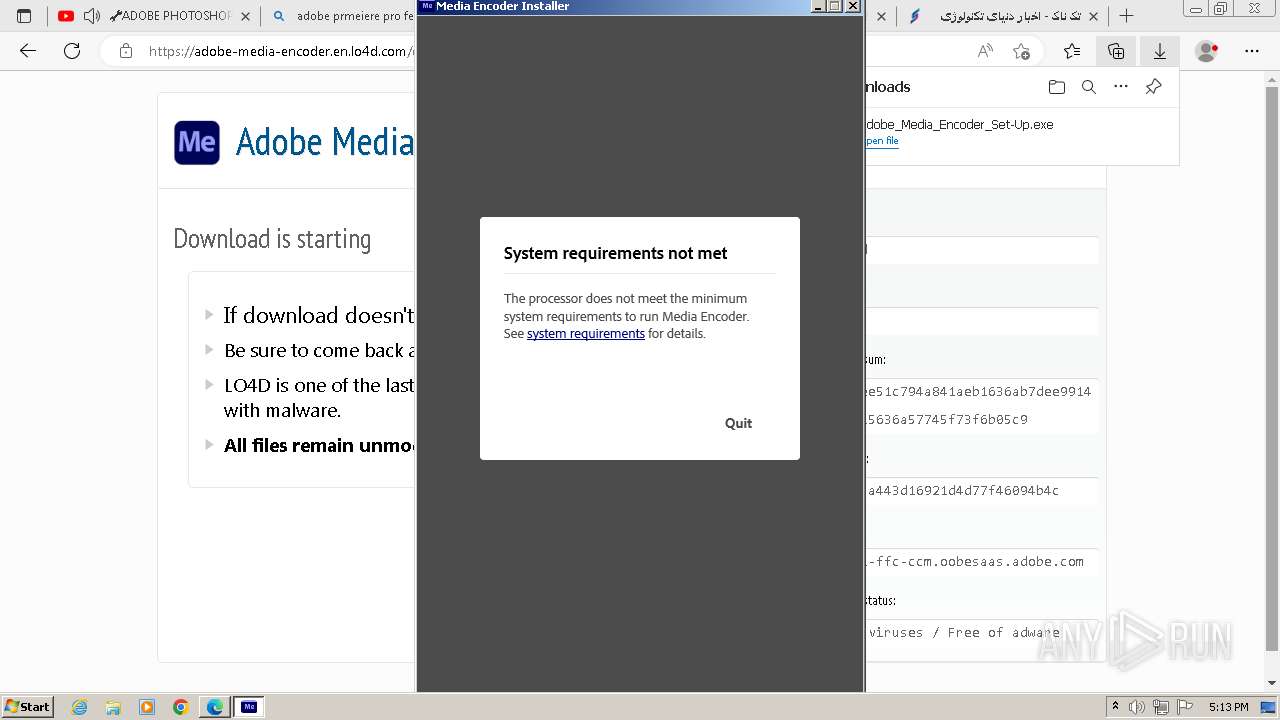Click the Adobe Media page title

tap(324, 142)
